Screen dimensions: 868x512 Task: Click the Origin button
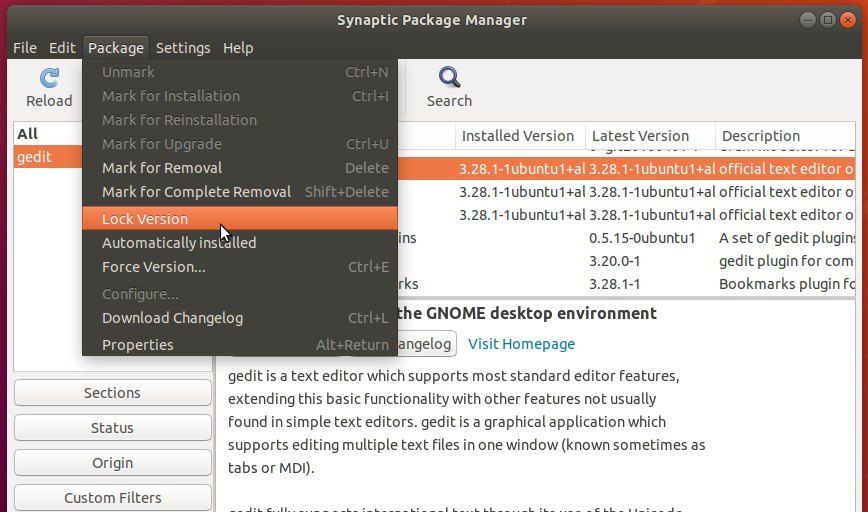point(112,462)
